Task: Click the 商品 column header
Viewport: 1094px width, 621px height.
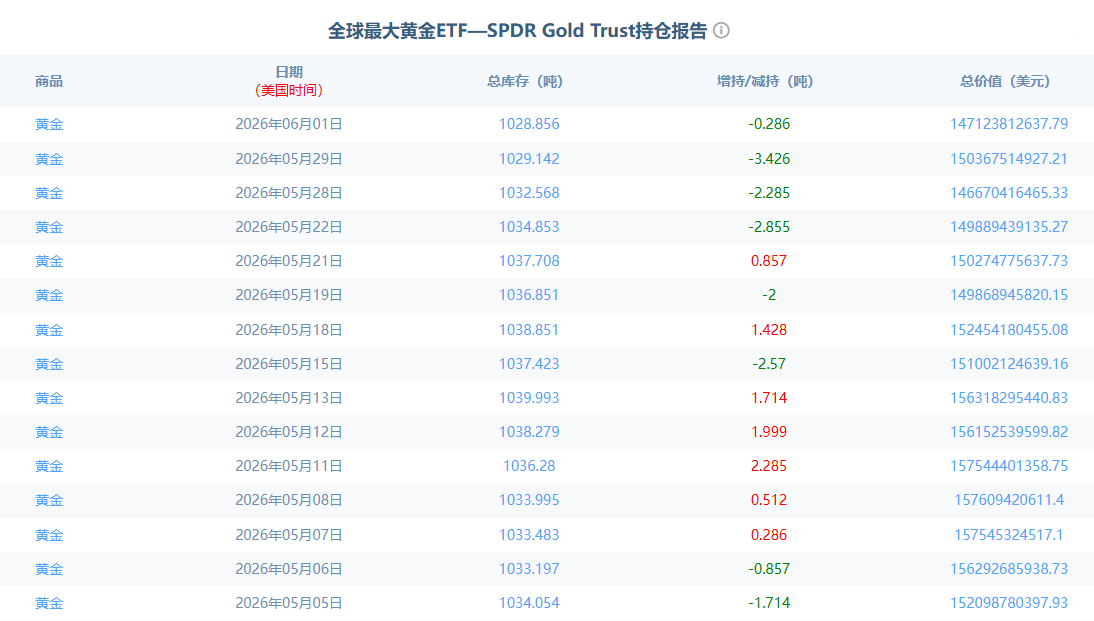Action: 49,82
